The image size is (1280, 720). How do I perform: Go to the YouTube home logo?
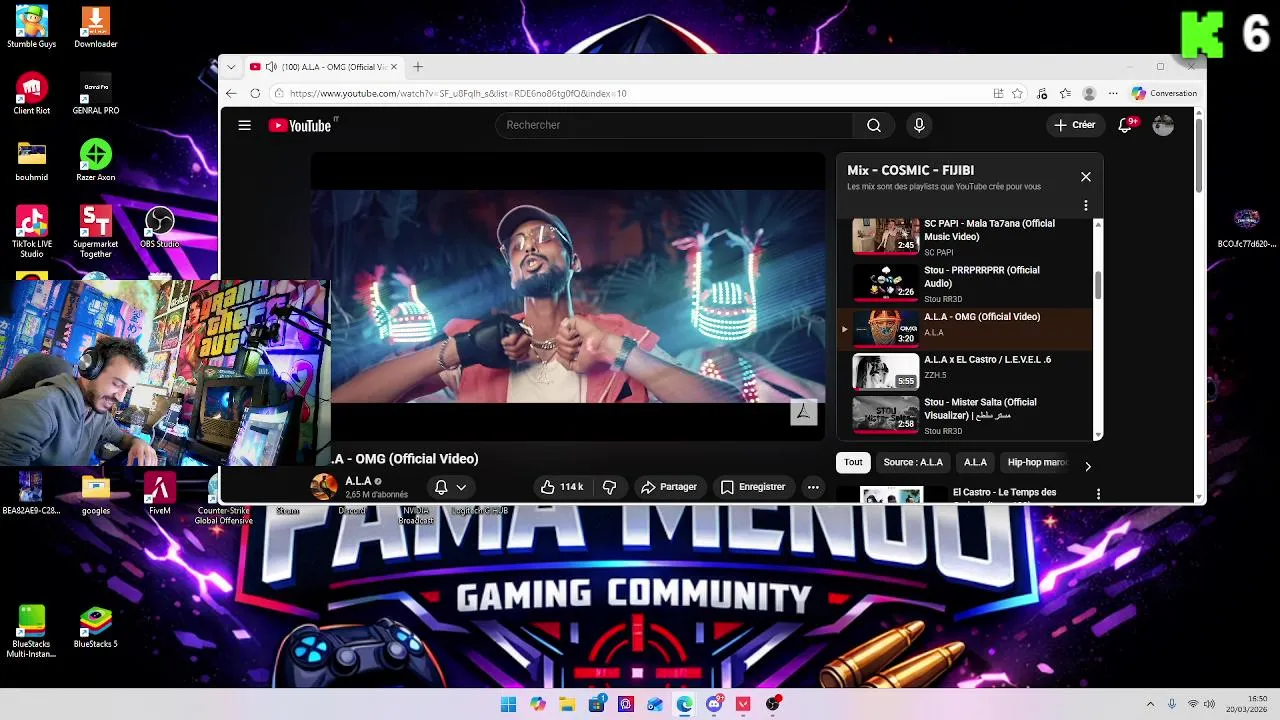point(300,125)
